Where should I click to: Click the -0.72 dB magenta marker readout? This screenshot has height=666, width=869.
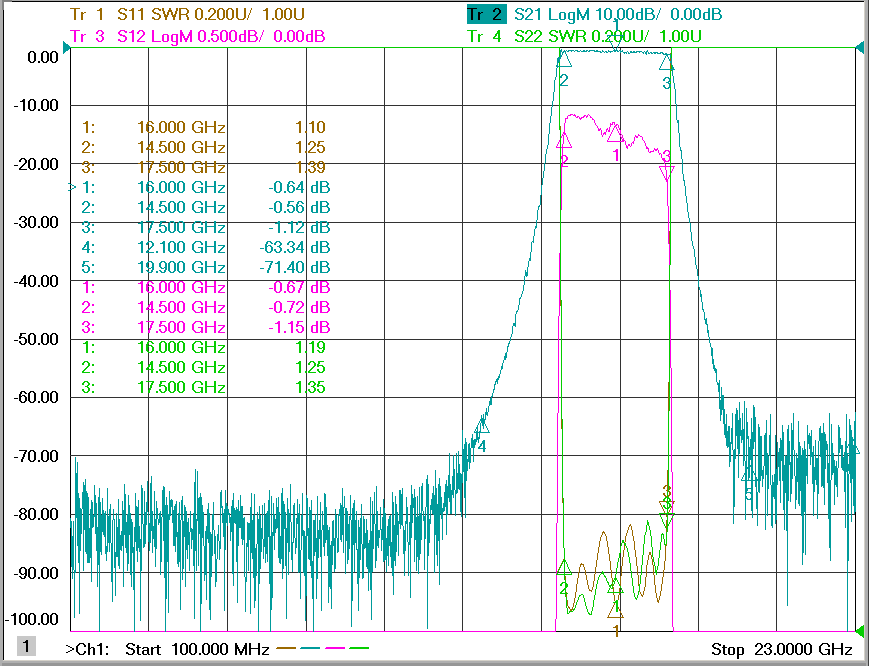(x=299, y=307)
